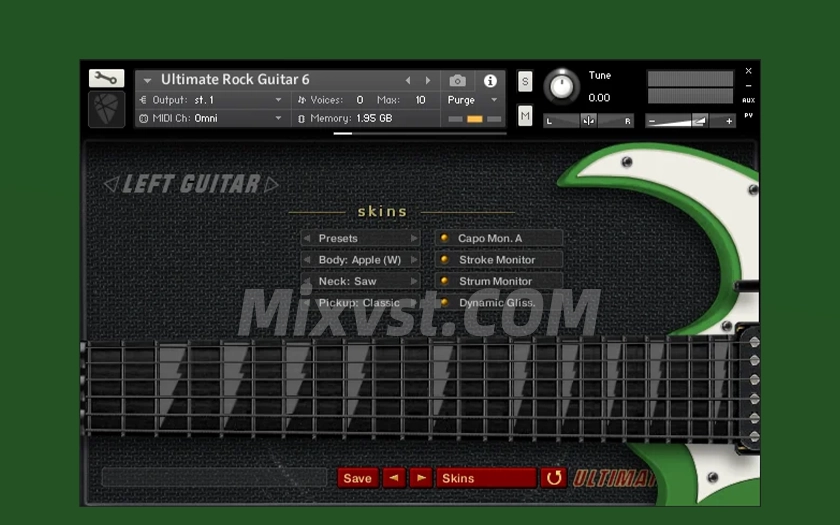Click the Memory 1.95 GB readout
The image size is (840, 525).
(345, 118)
